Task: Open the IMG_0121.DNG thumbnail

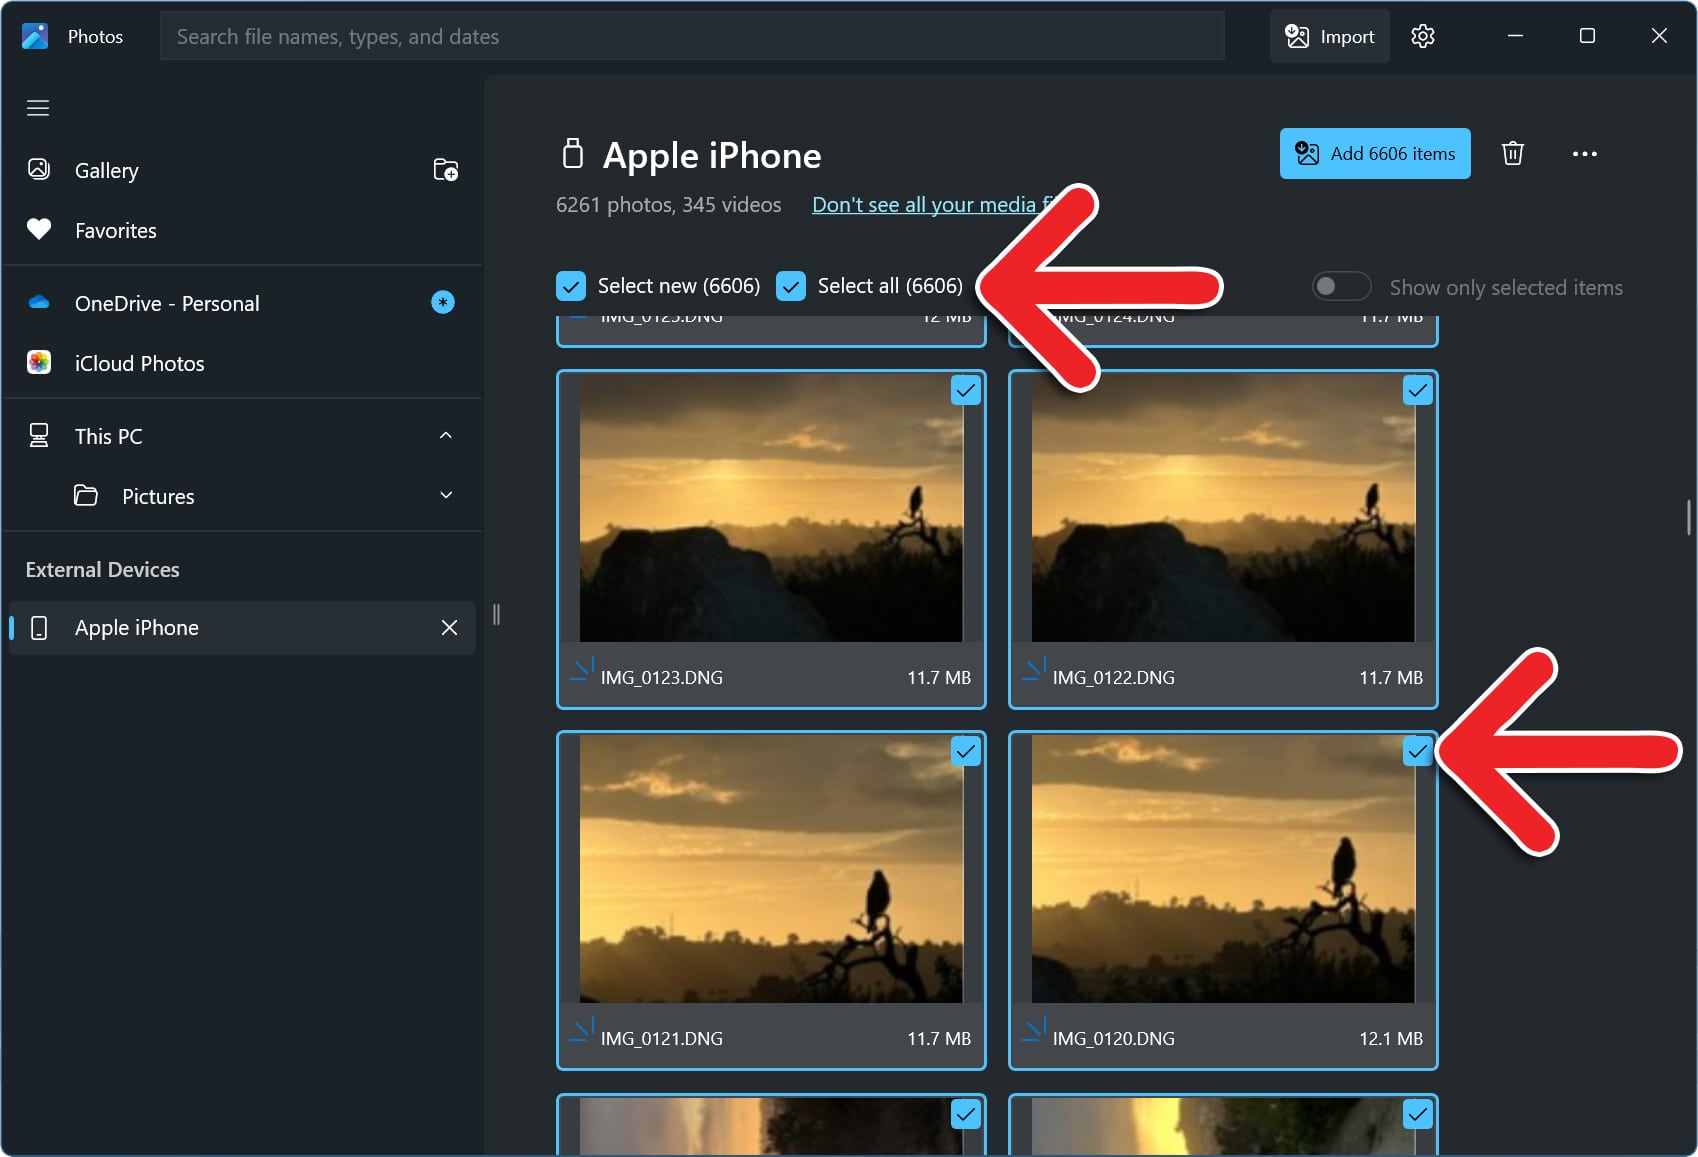Action: pyautogui.click(x=770, y=870)
